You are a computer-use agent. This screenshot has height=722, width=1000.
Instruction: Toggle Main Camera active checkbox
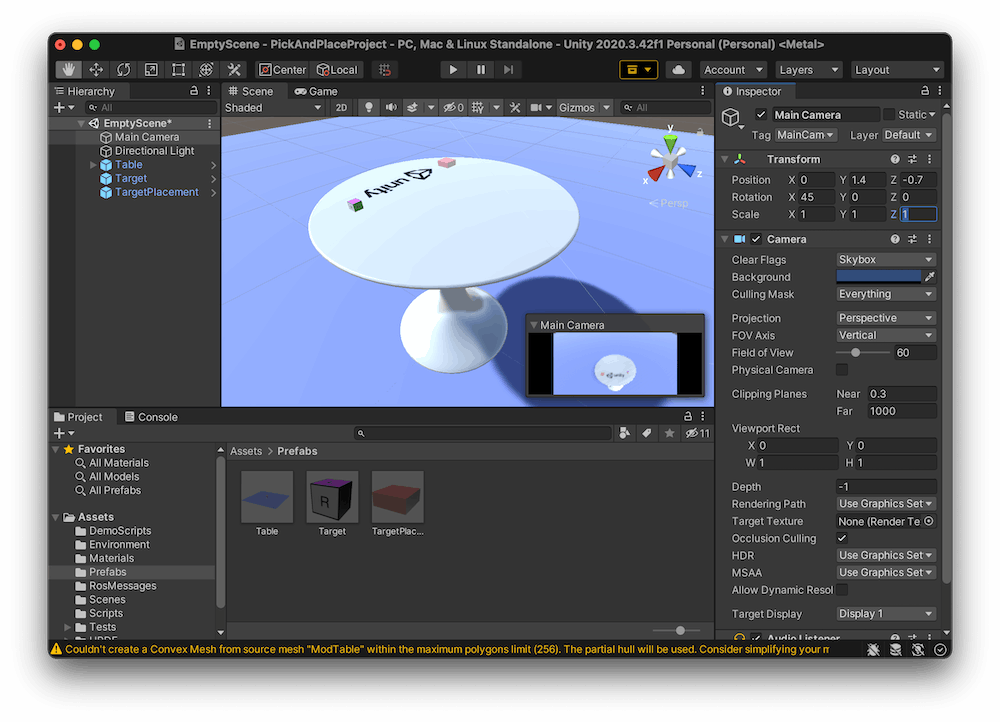tap(761, 115)
